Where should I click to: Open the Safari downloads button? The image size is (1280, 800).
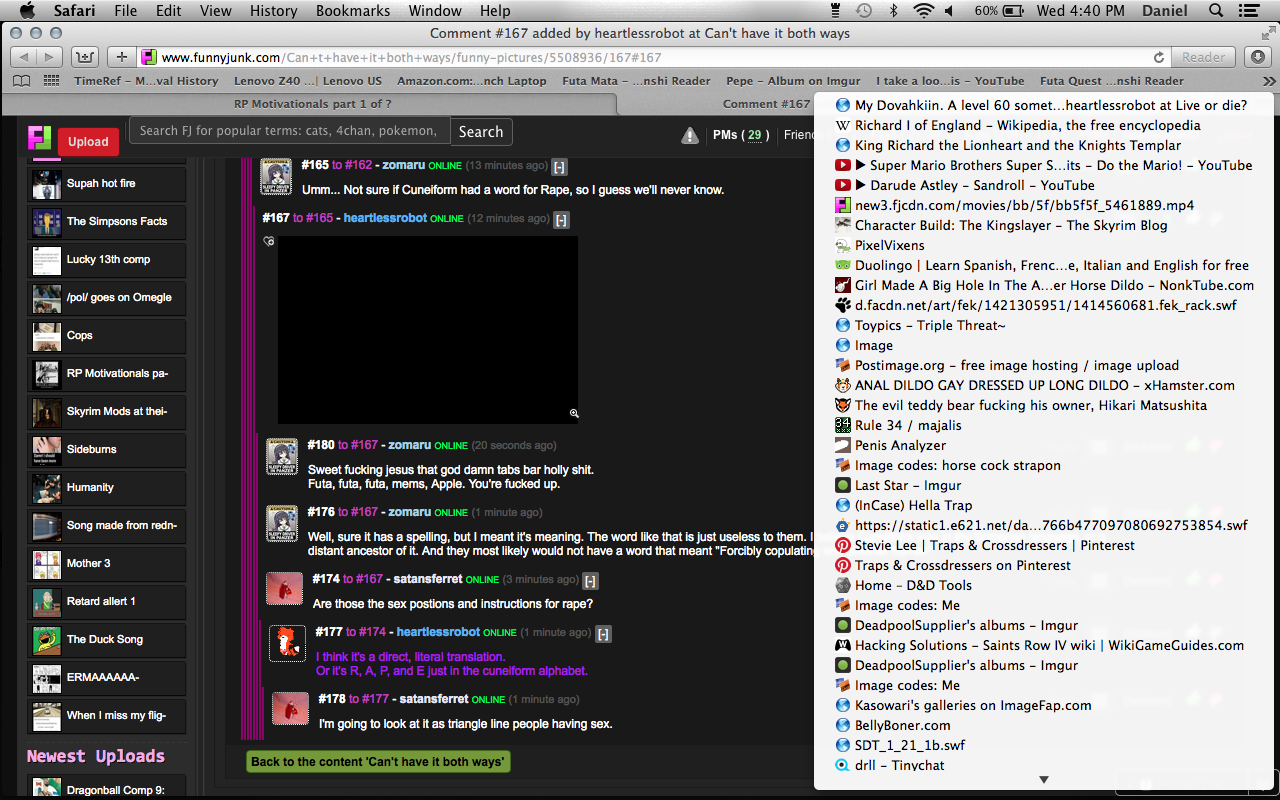1258,57
